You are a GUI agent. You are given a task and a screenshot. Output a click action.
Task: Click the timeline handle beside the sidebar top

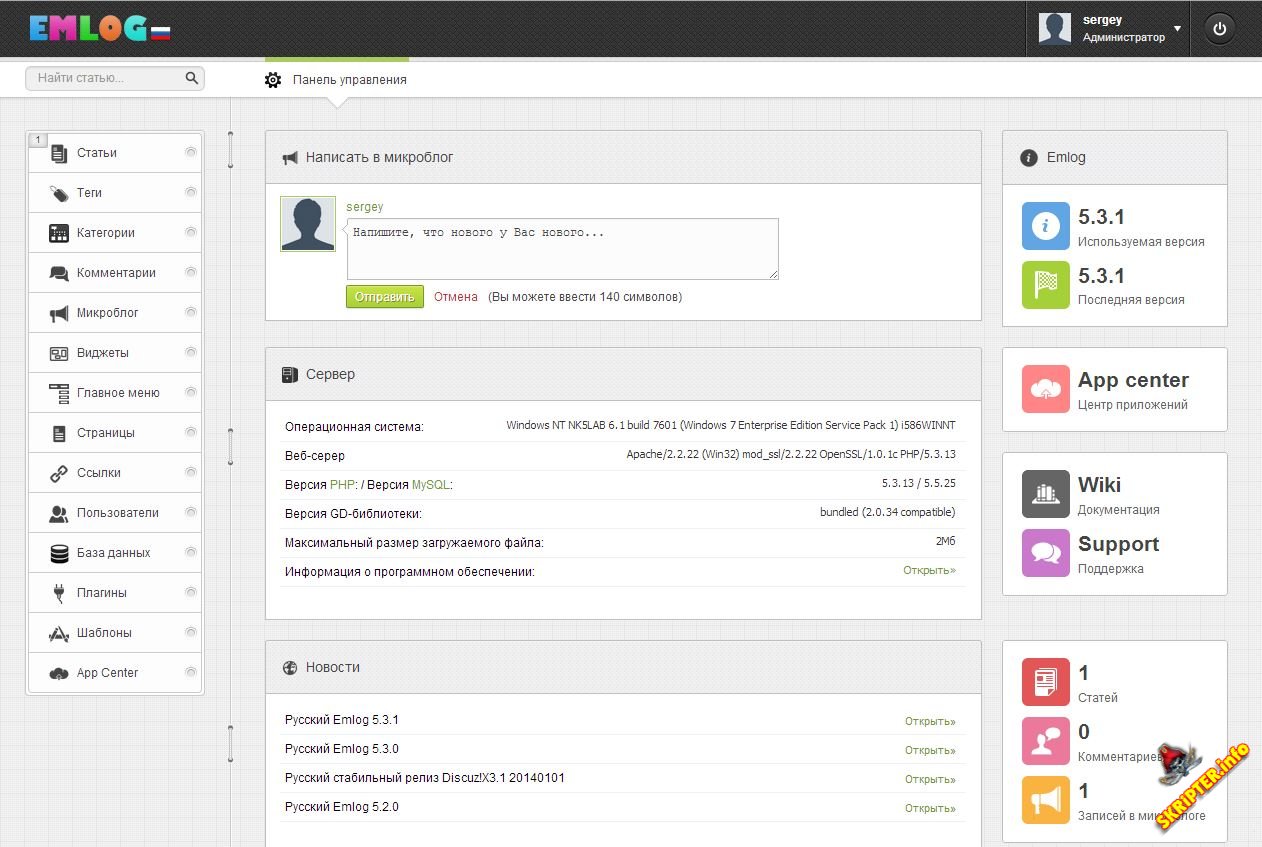click(x=231, y=150)
